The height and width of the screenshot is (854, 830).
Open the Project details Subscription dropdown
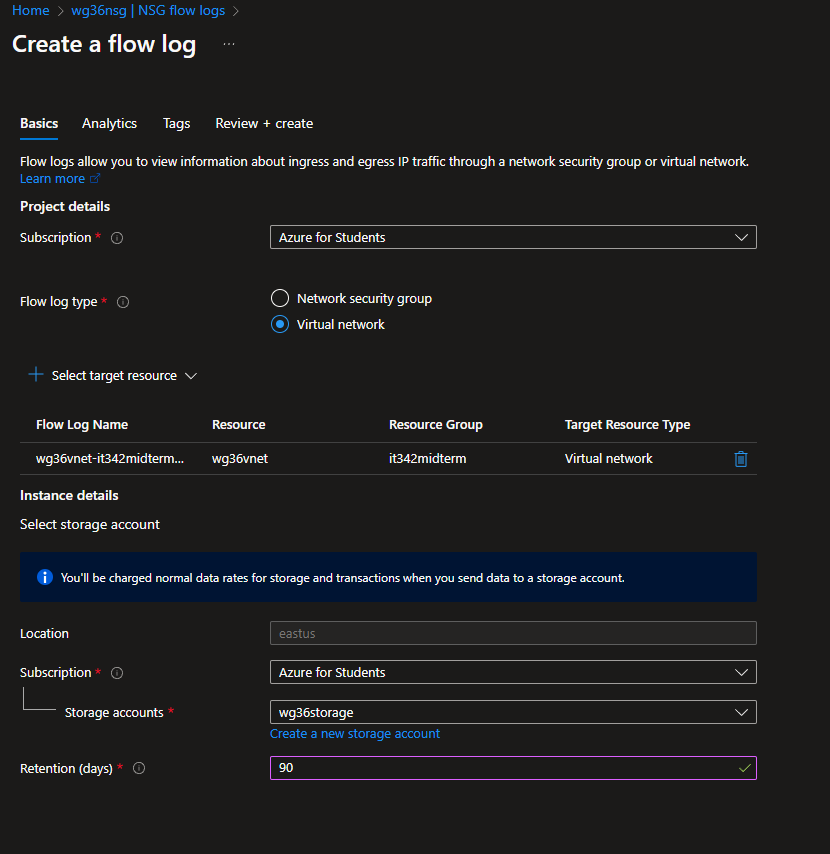pyautogui.click(x=512, y=237)
